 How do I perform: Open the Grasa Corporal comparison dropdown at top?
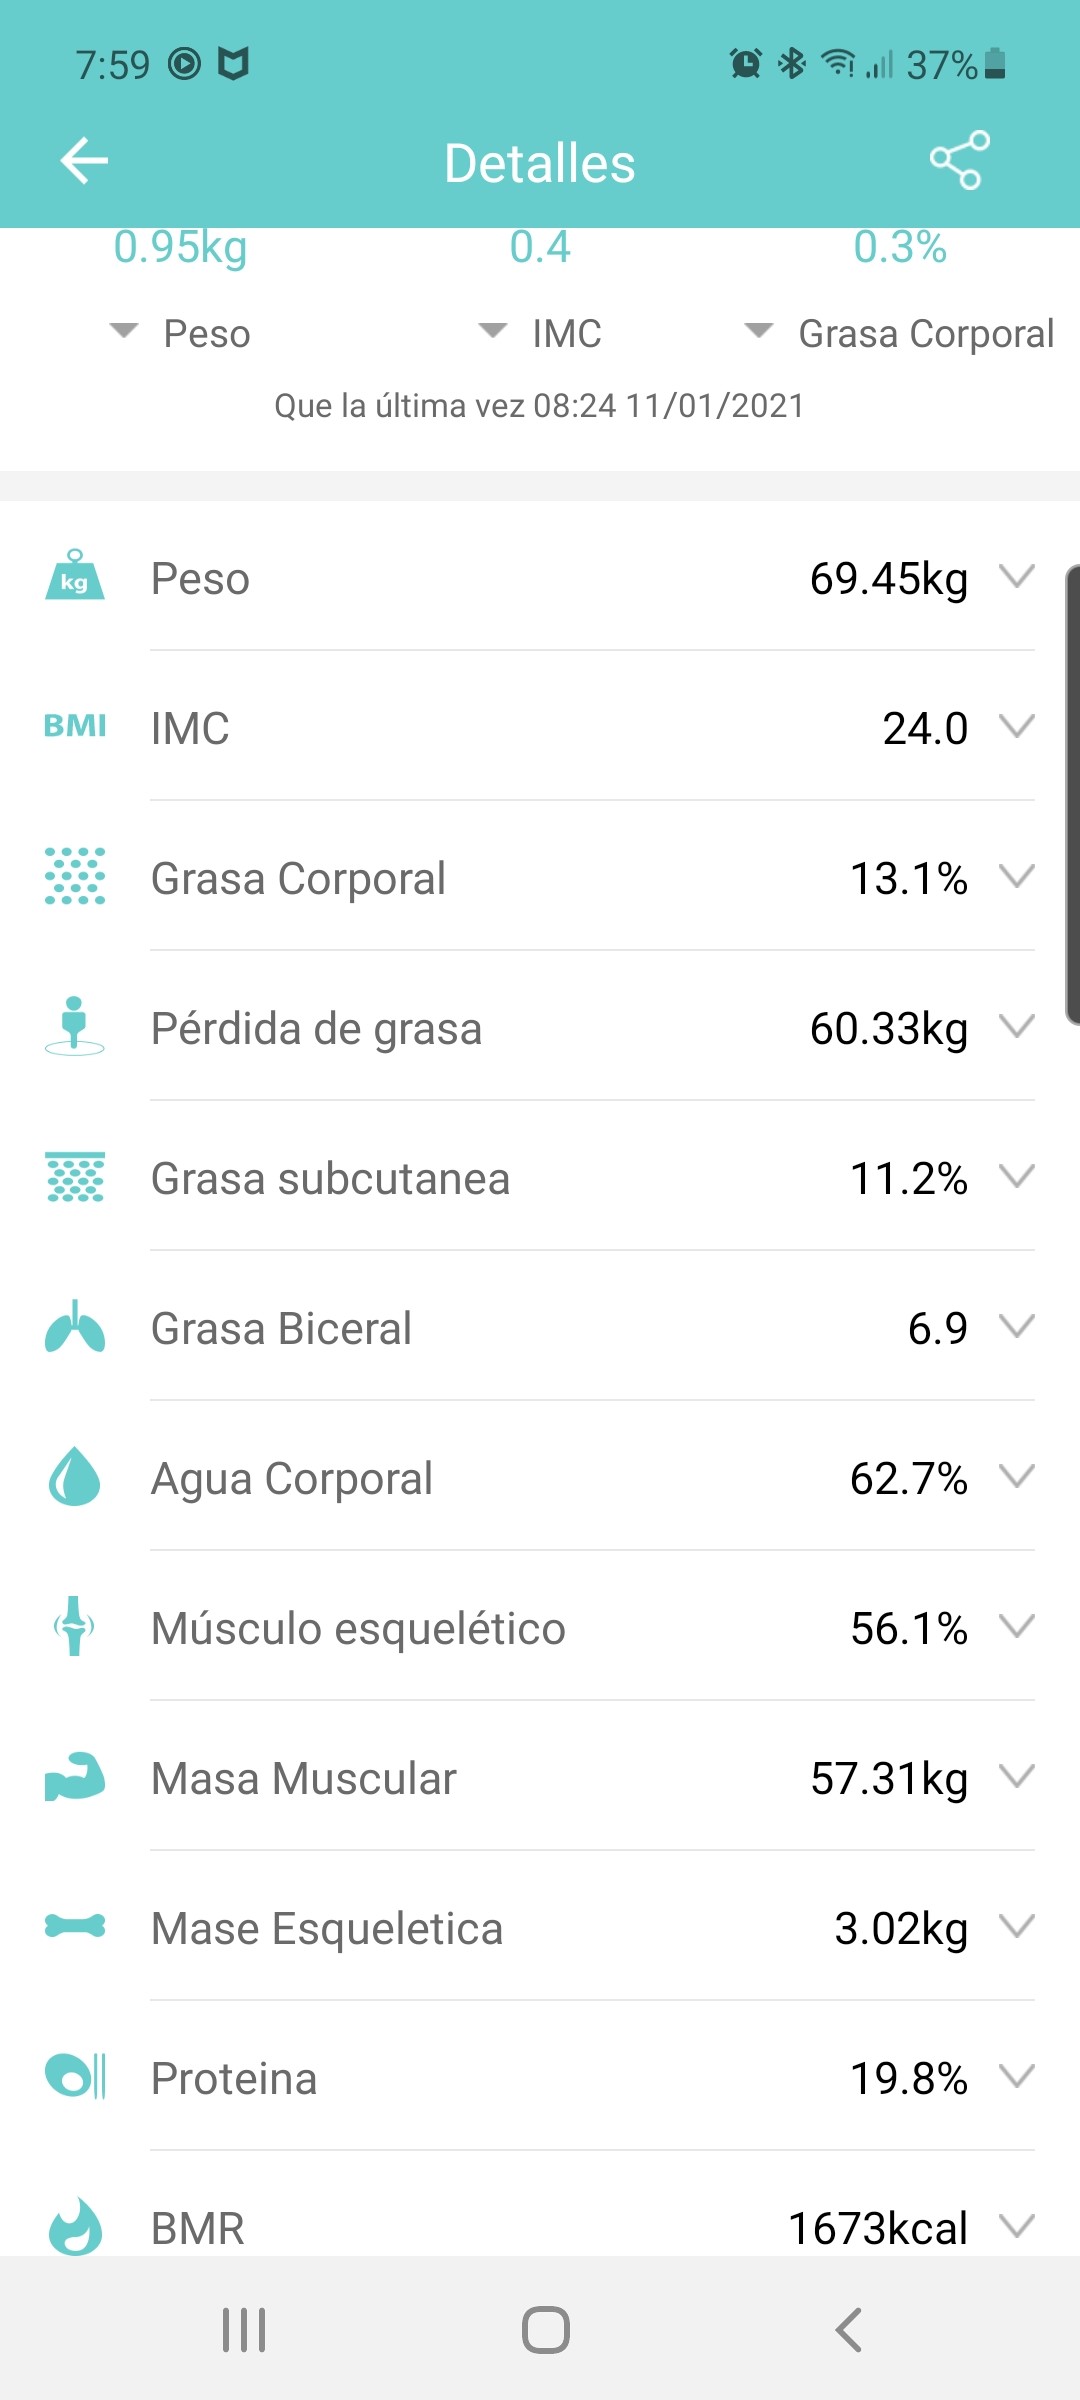[x=899, y=333]
